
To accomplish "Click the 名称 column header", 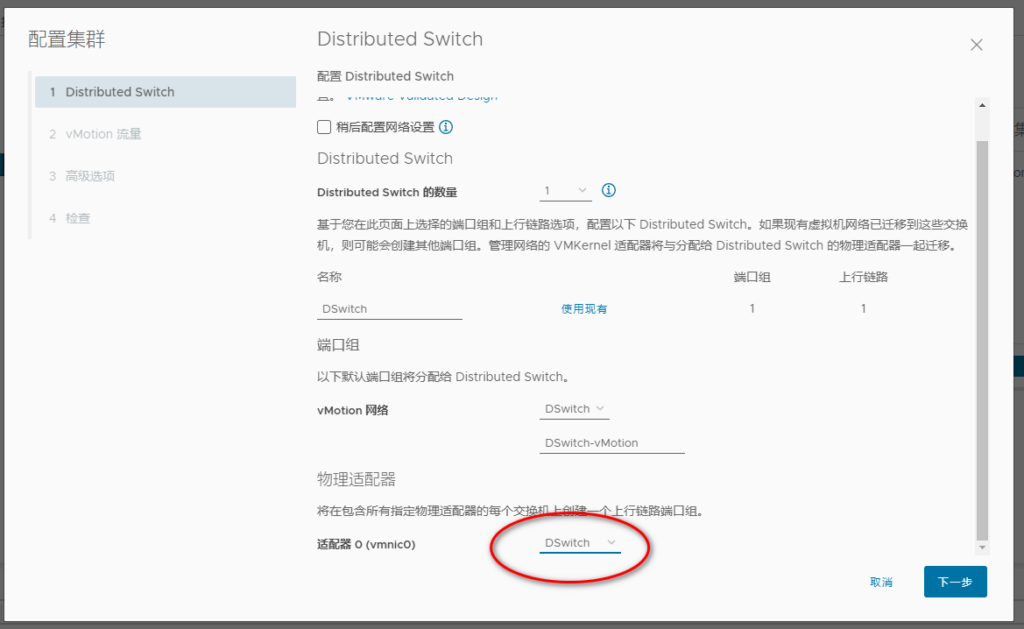I will [x=329, y=277].
